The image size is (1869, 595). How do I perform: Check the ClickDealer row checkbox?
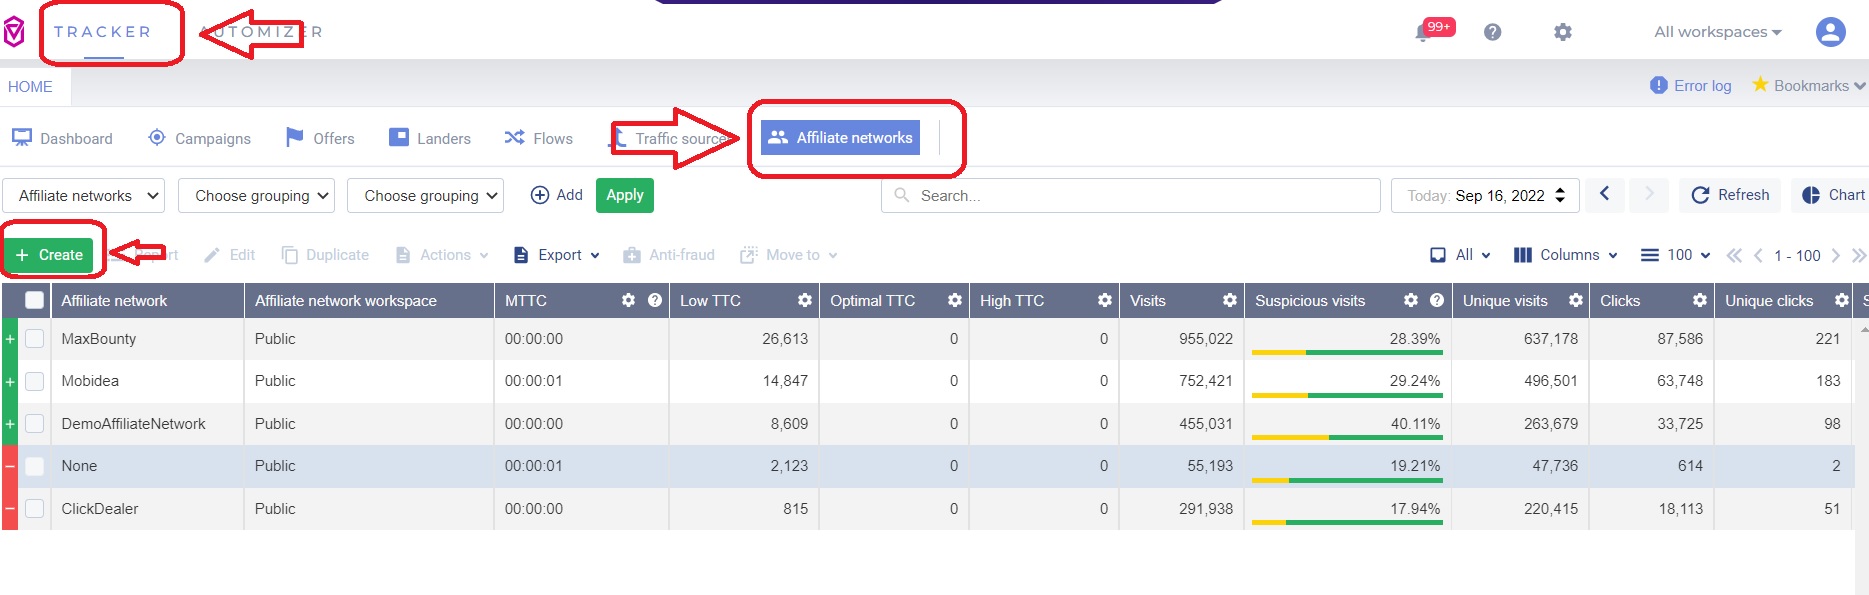coord(34,509)
